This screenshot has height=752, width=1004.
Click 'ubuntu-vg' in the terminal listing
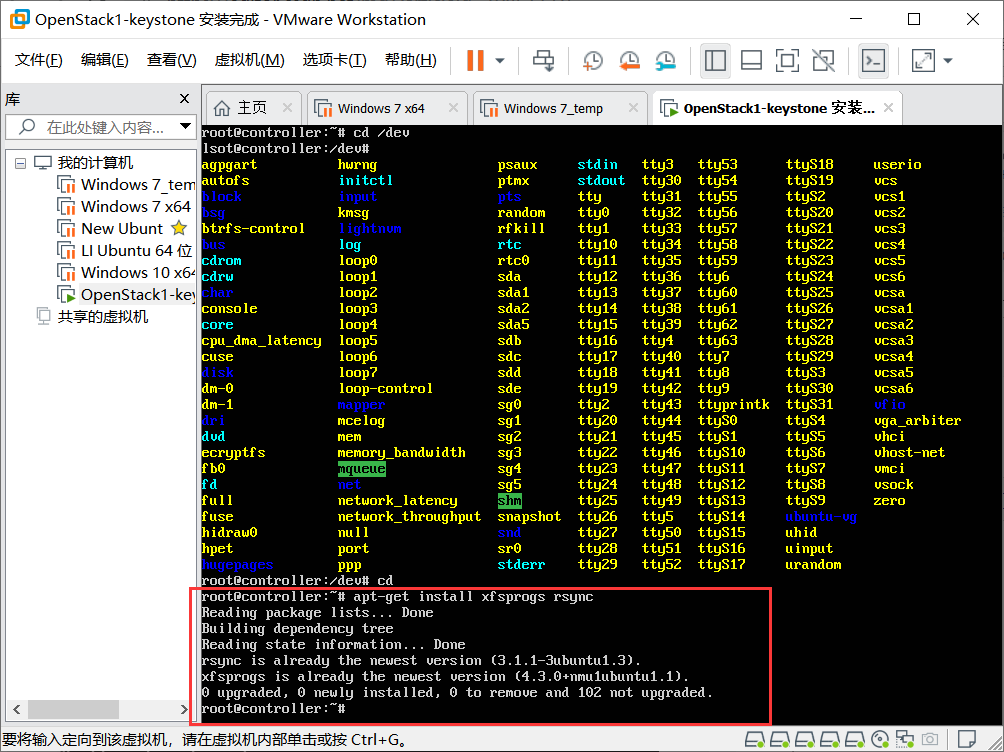(821, 516)
